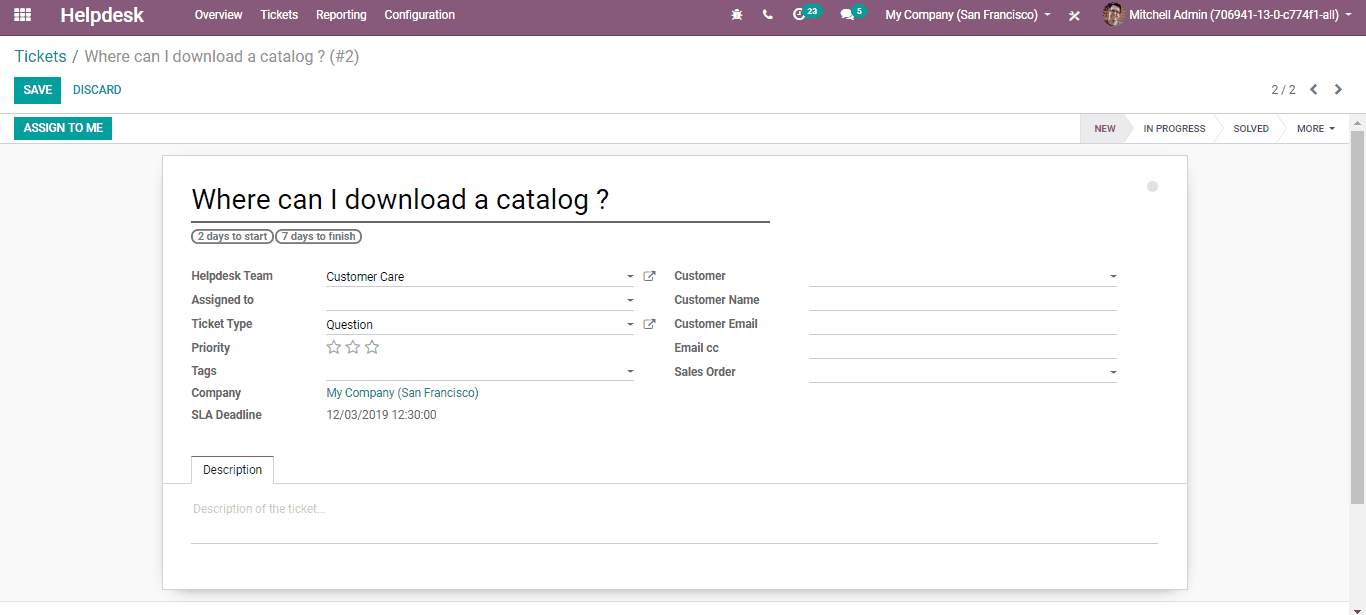Click the 2 / 2 pager counter
The width and height of the screenshot is (1366, 615).
pyautogui.click(x=1283, y=90)
